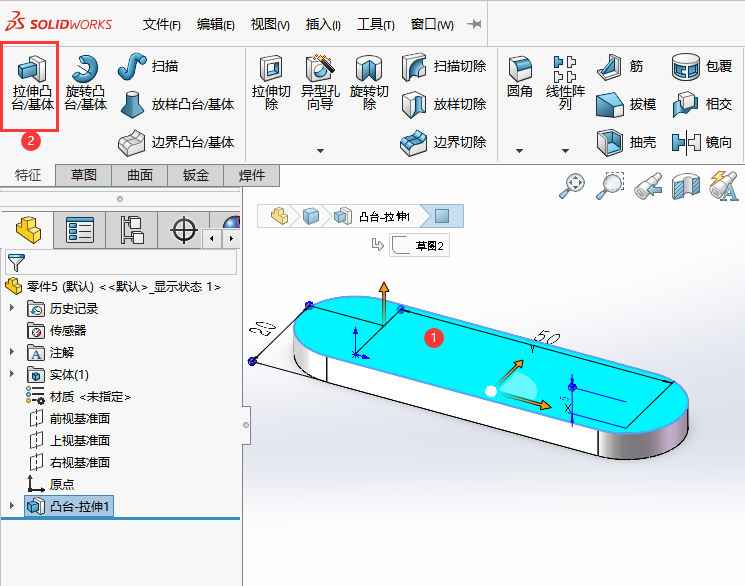The width and height of the screenshot is (745, 586).
Task: Open the 视图(V) menu
Action: tap(270, 24)
